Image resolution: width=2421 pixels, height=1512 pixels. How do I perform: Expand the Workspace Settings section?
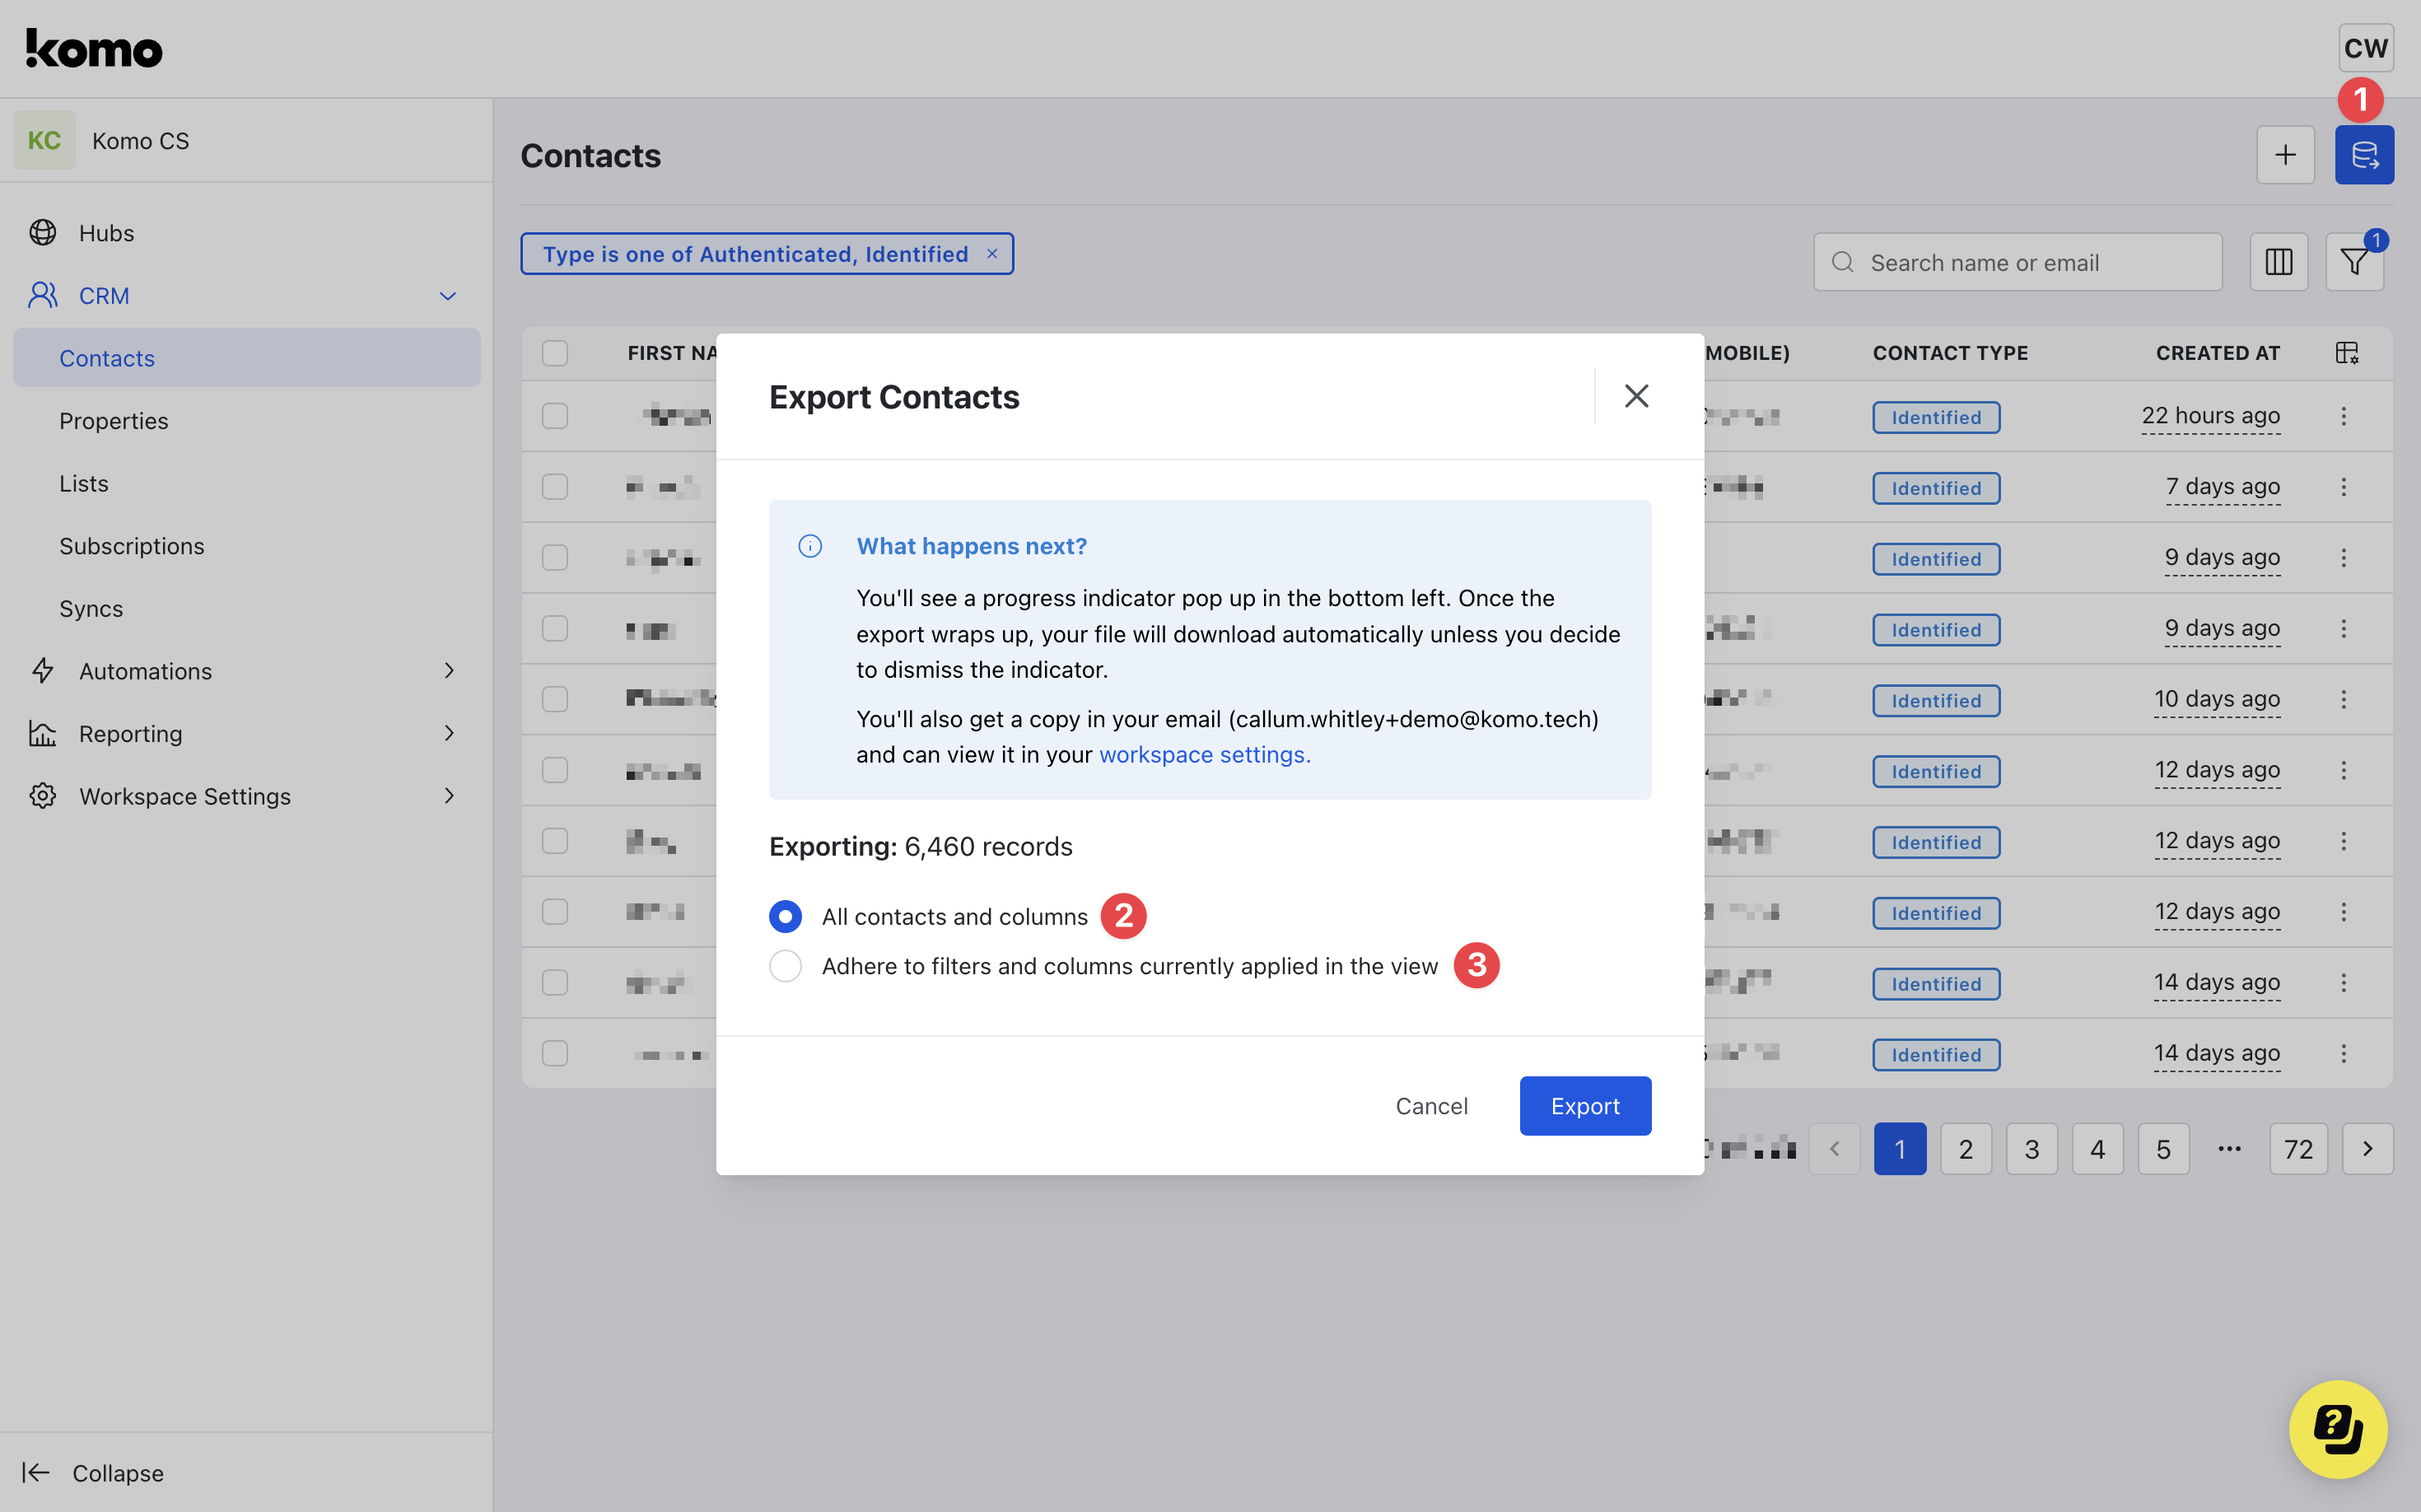click(x=447, y=796)
